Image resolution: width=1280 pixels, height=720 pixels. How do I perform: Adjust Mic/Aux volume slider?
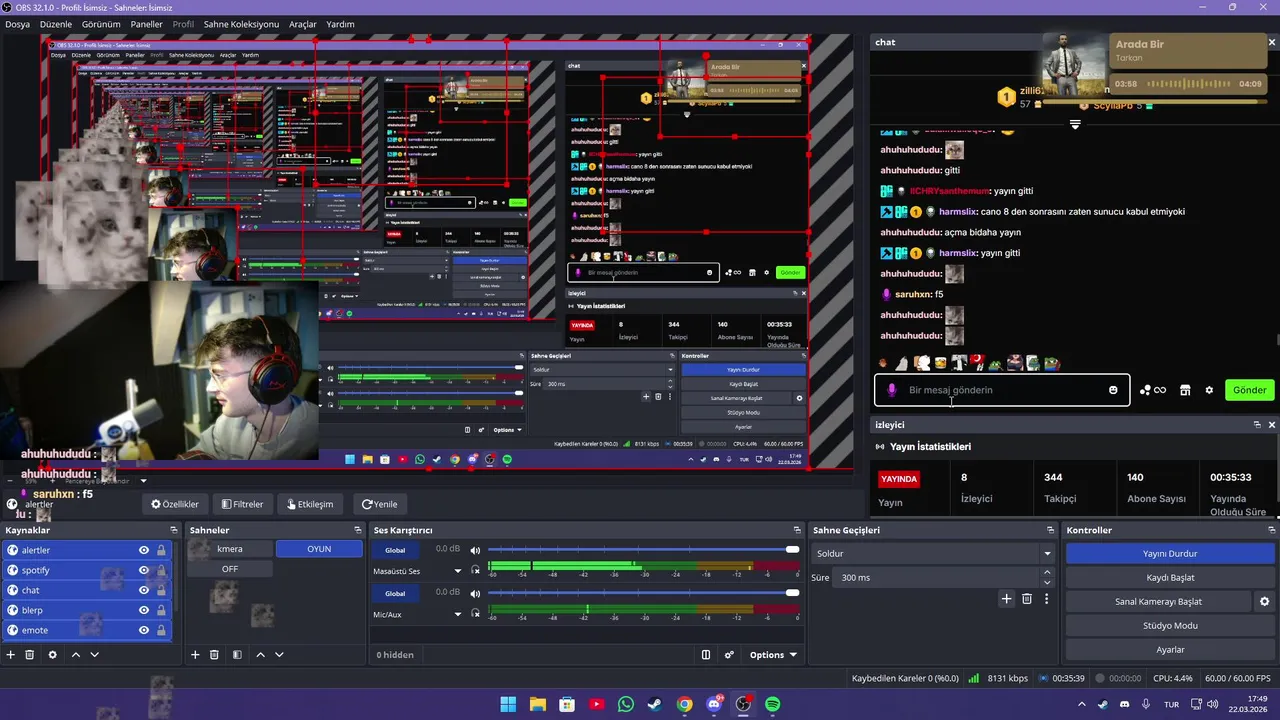(642, 592)
